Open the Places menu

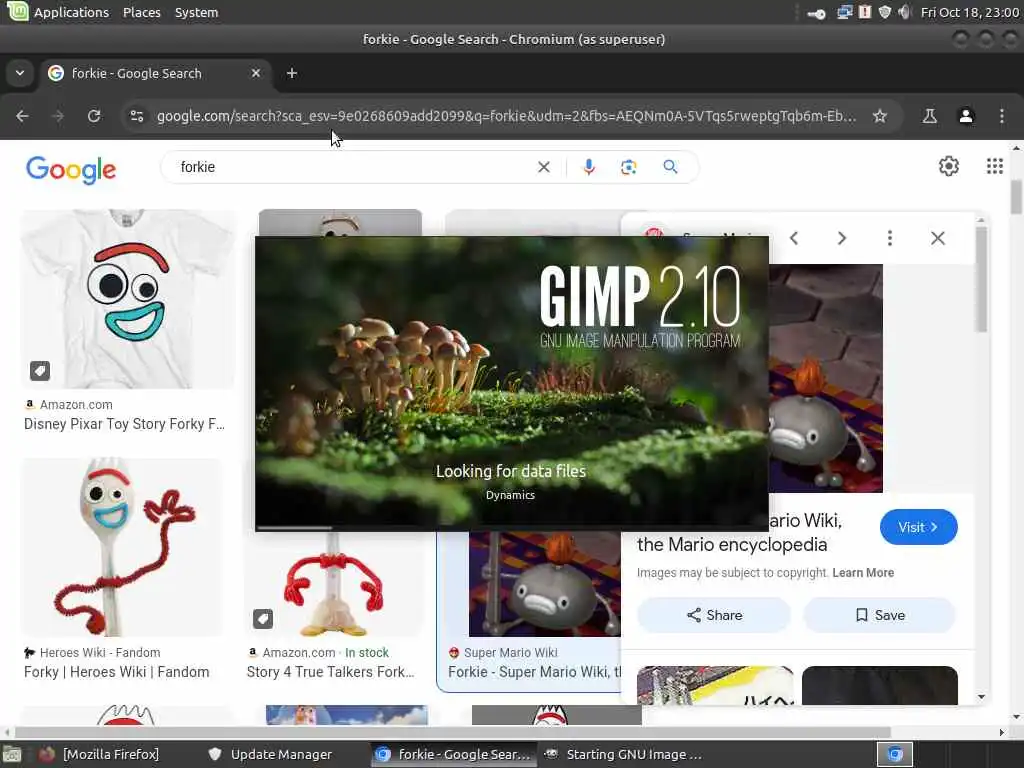point(142,12)
